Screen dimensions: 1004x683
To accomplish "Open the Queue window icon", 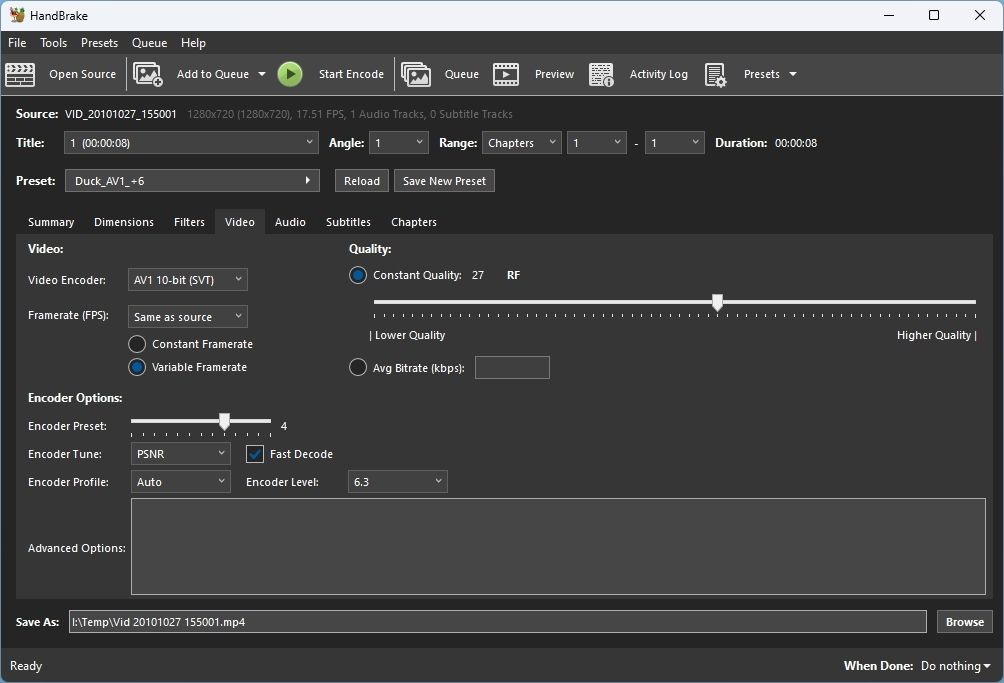I will pyautogui.click(x=417, y=74).
